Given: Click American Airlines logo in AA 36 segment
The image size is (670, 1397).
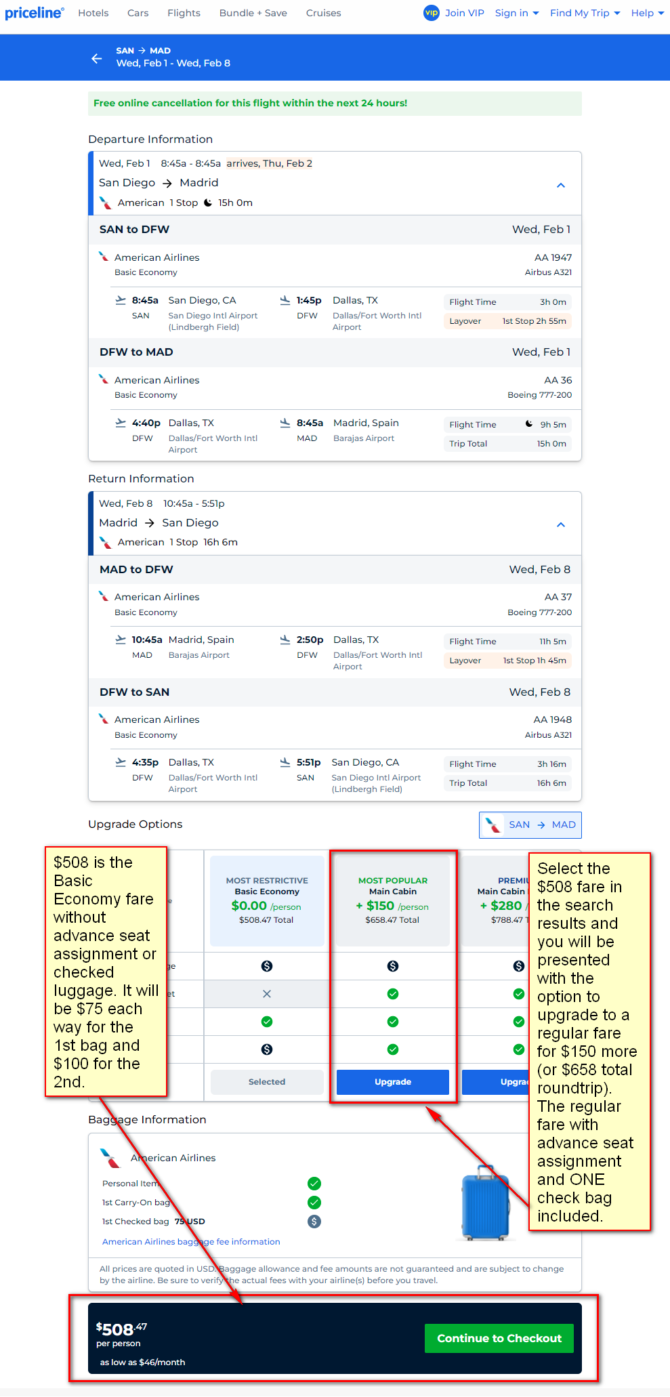Looking at the screenshot, I should pyautogui.click(x=104, y=380).
